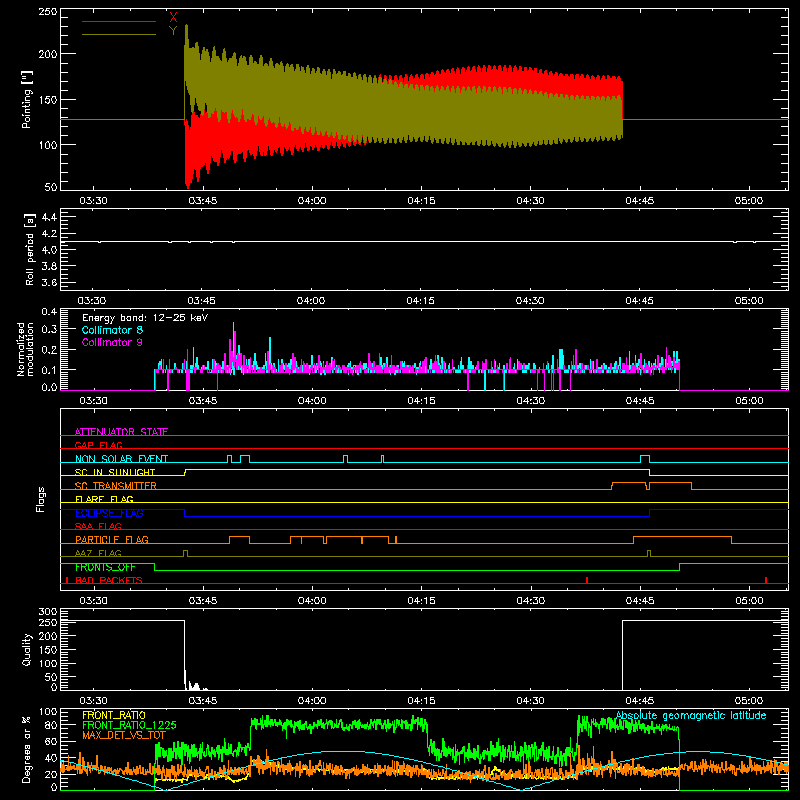Click the GAP_FLAG label
The image size is (800, 800).
[98, 445]
